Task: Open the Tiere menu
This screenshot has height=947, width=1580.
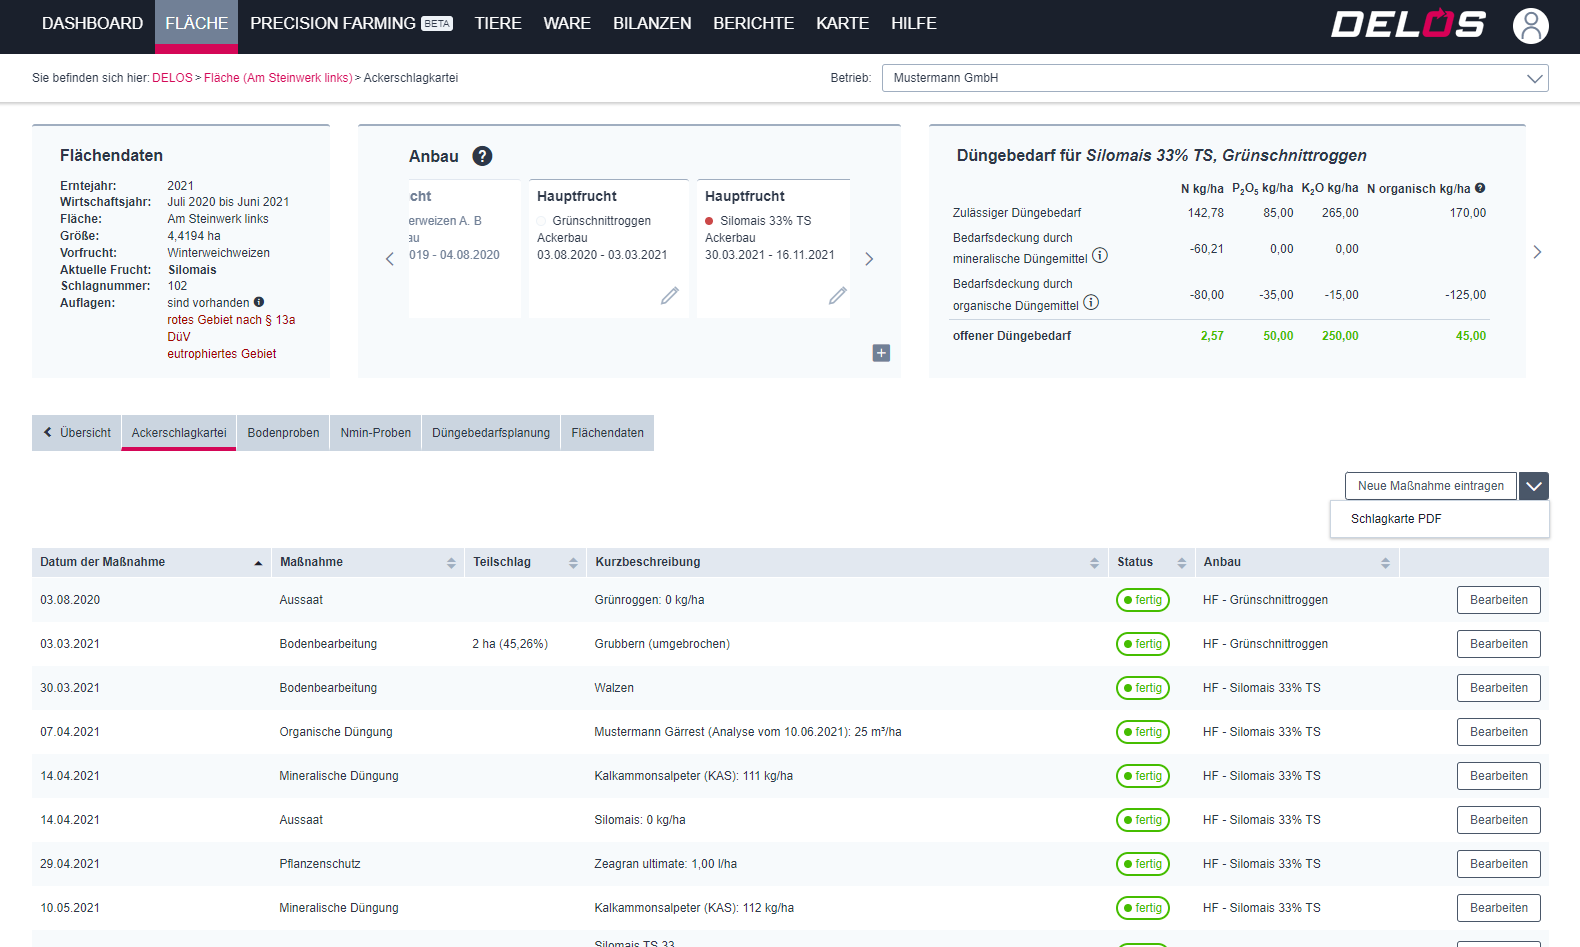Action: [x=498, y=23]
